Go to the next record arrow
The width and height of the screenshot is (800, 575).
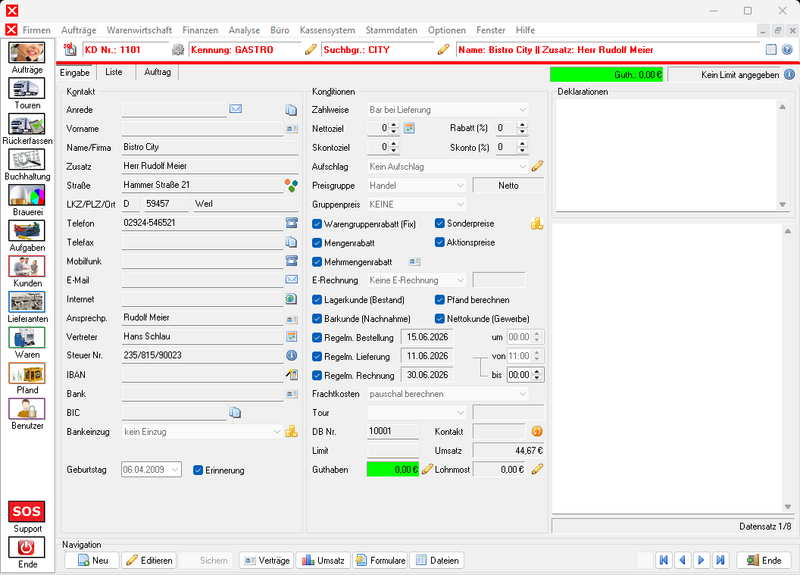[x=701, y=560]
